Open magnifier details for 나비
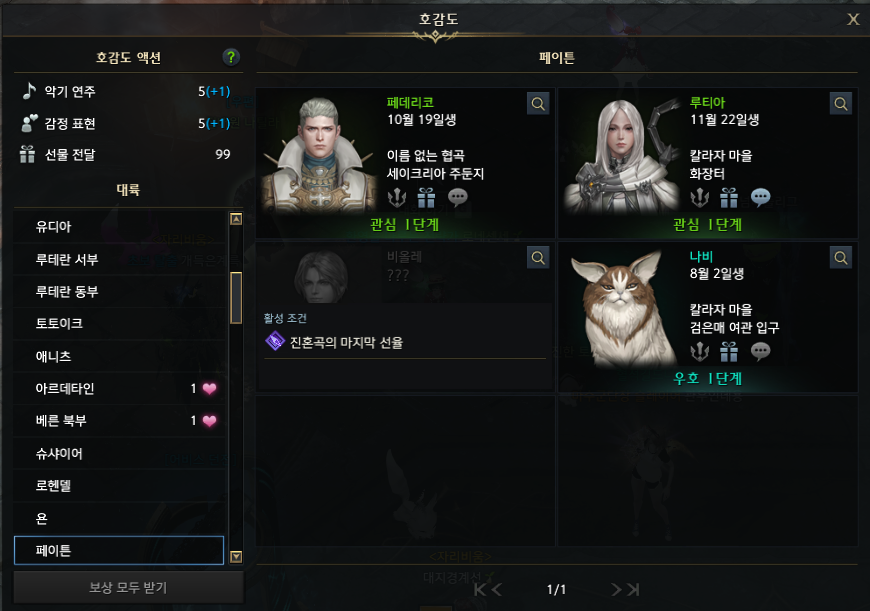Screen dimensions: 870x611 841,257
